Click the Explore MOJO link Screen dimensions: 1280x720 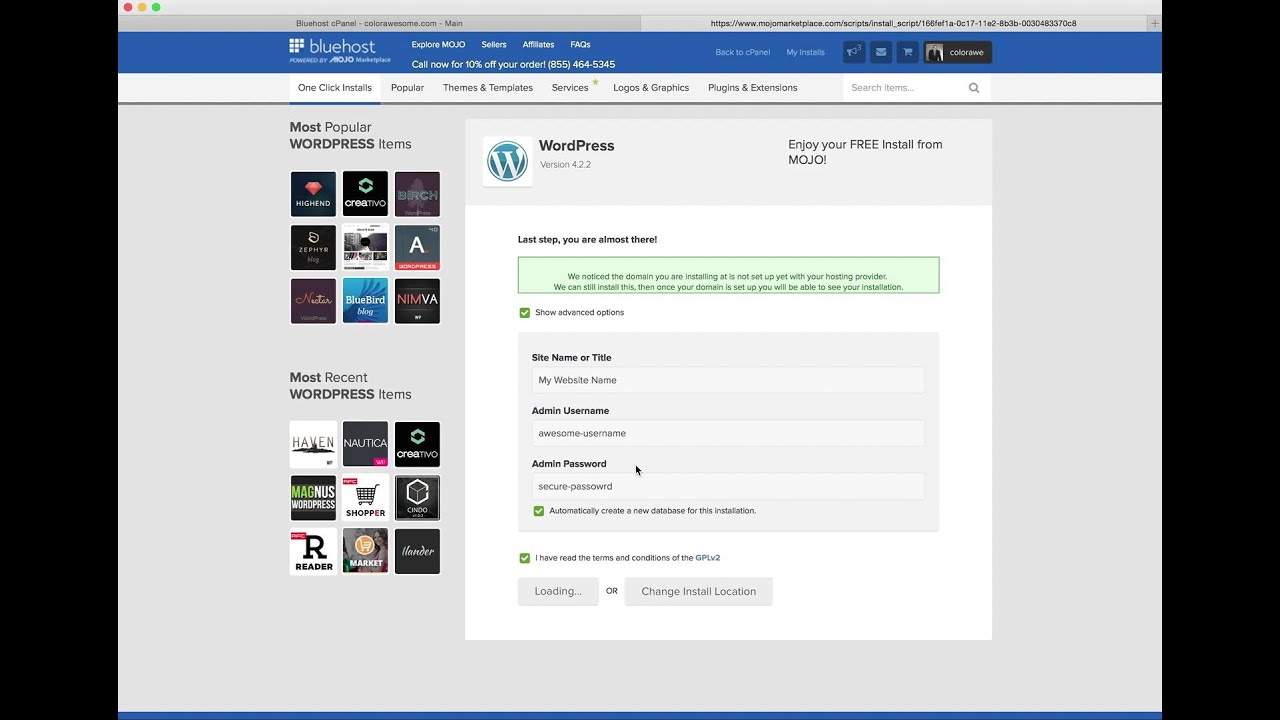click(438, 45)
